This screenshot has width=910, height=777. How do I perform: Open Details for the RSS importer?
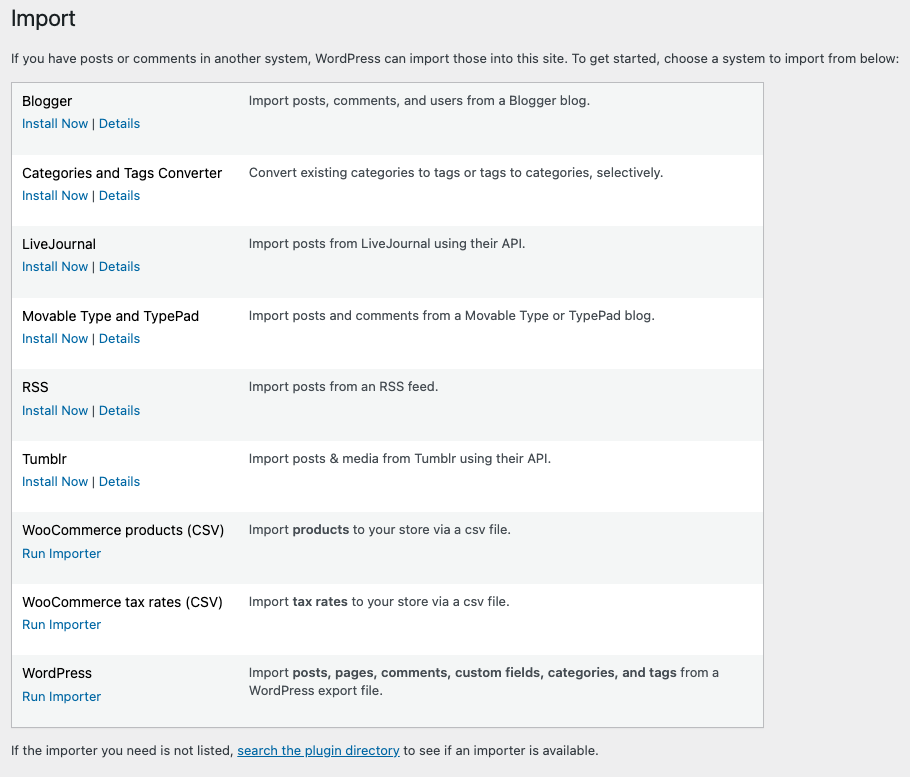point(120,410)
